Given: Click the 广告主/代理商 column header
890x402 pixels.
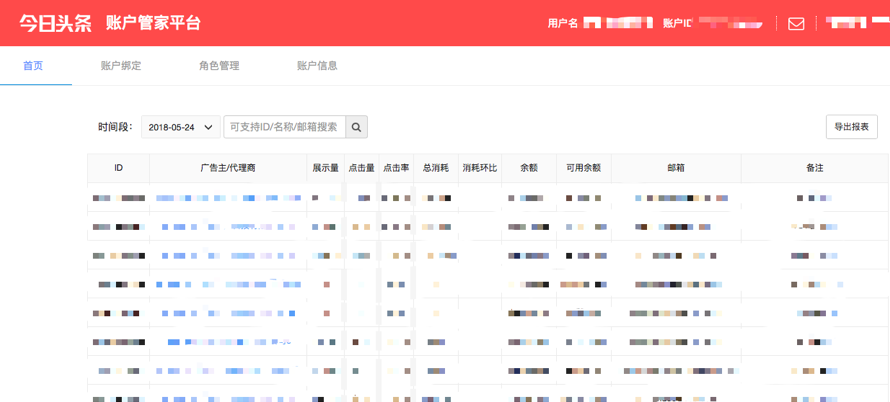Looking at the screenshot, I should pos(228,168).
